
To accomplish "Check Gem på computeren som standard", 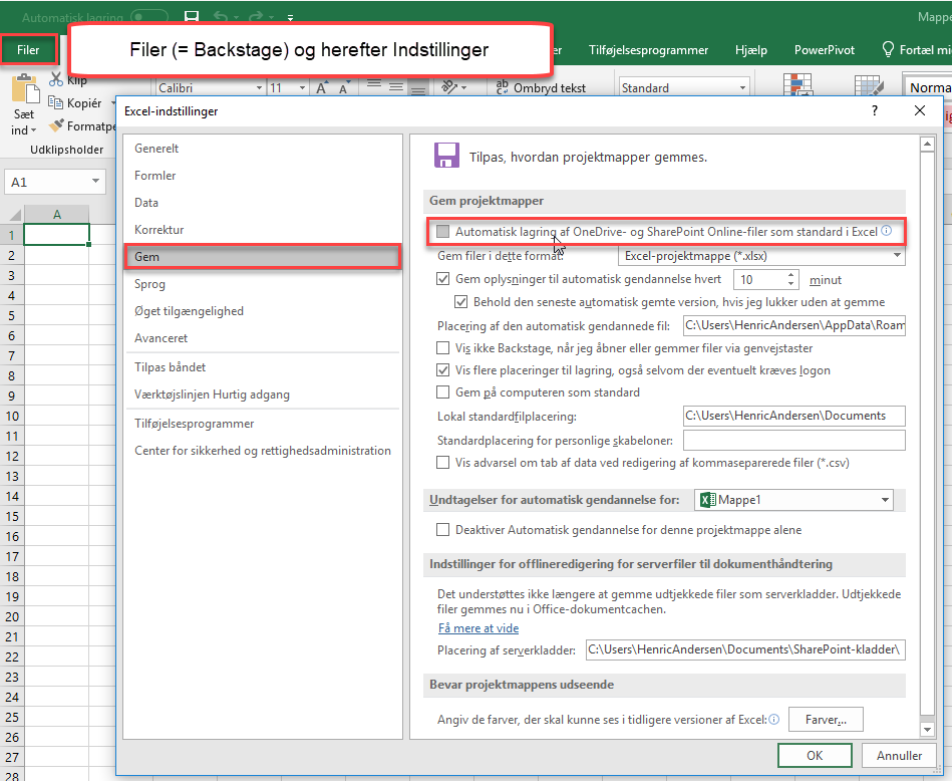I will point(443,392).
